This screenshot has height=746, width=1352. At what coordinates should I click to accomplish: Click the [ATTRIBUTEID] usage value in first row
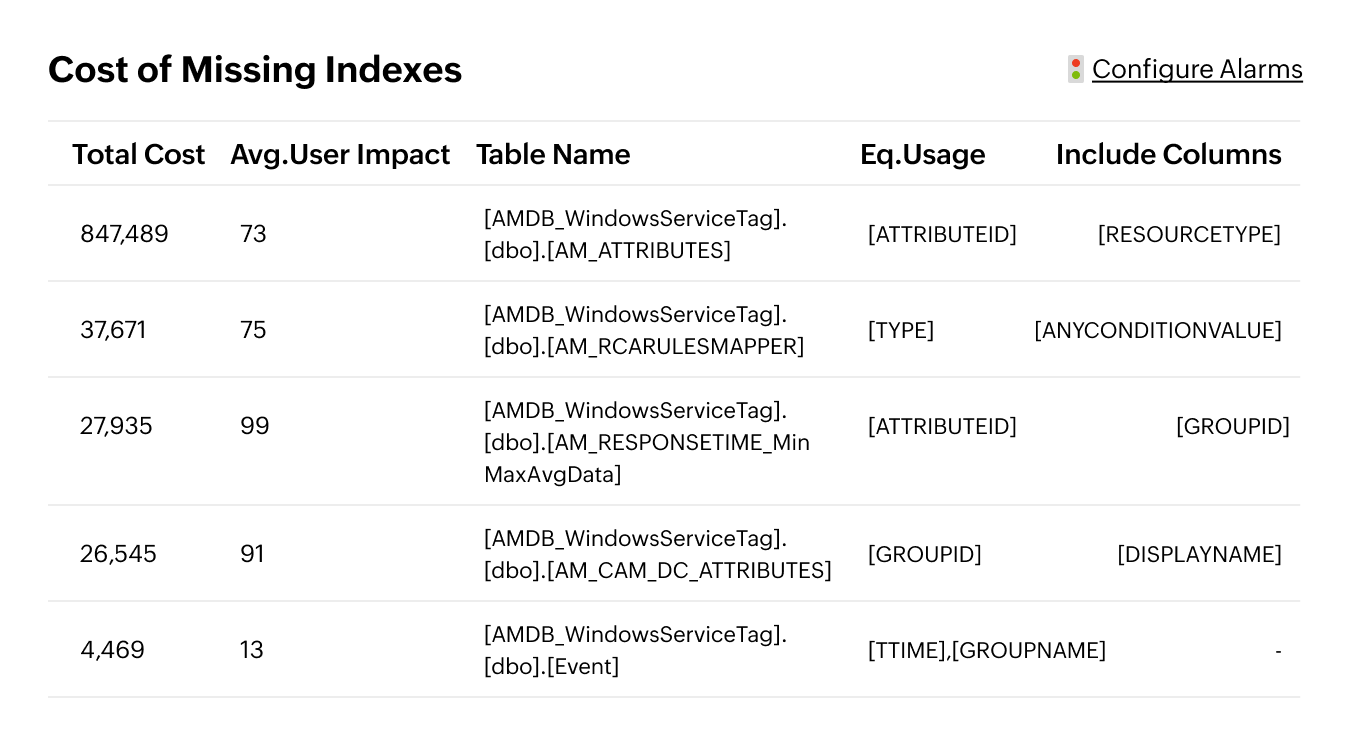(942, 234)
